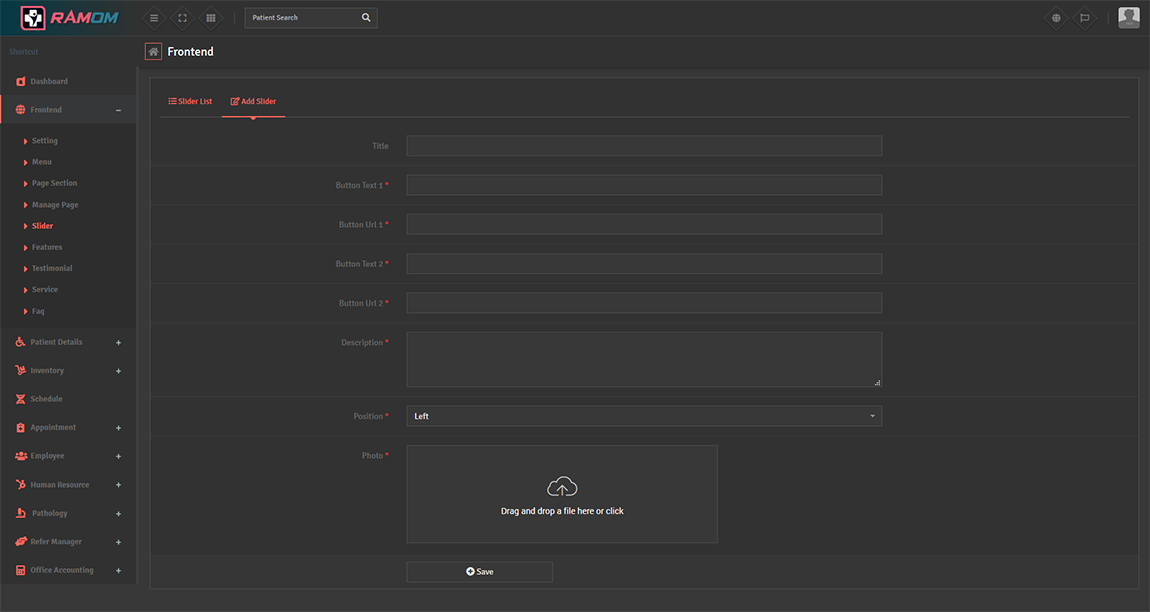Open Testimonial in the Frontend submenu

pos(52,268)
